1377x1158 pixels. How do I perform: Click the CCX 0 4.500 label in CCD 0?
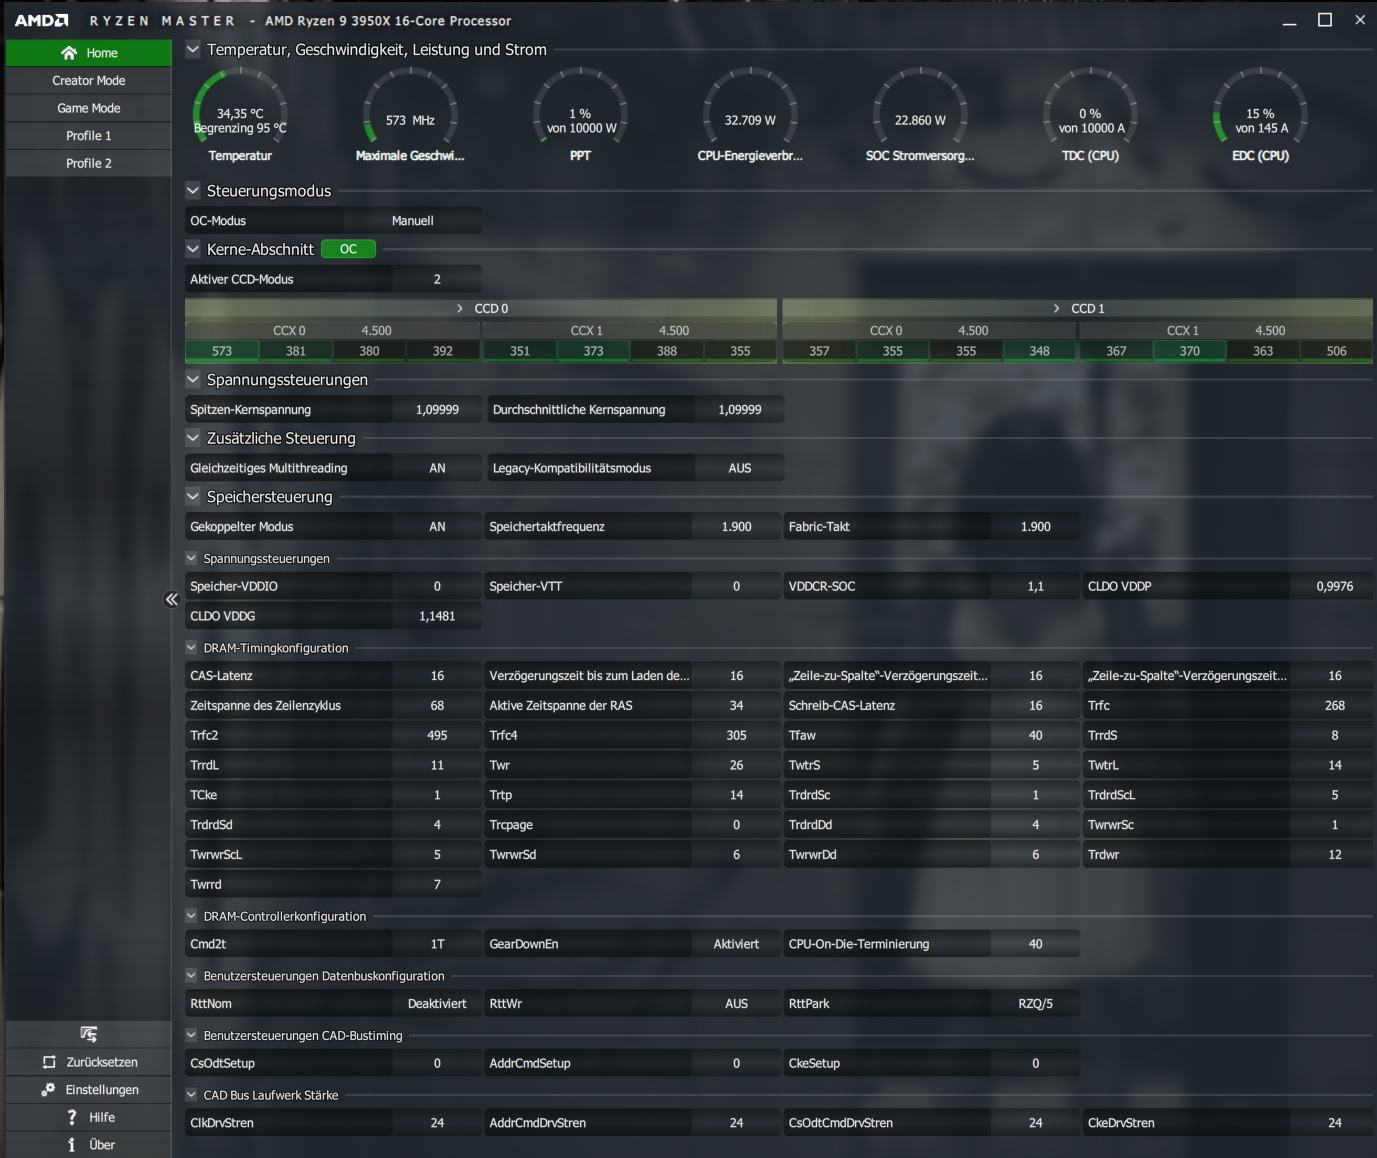[x=332, y=331]
